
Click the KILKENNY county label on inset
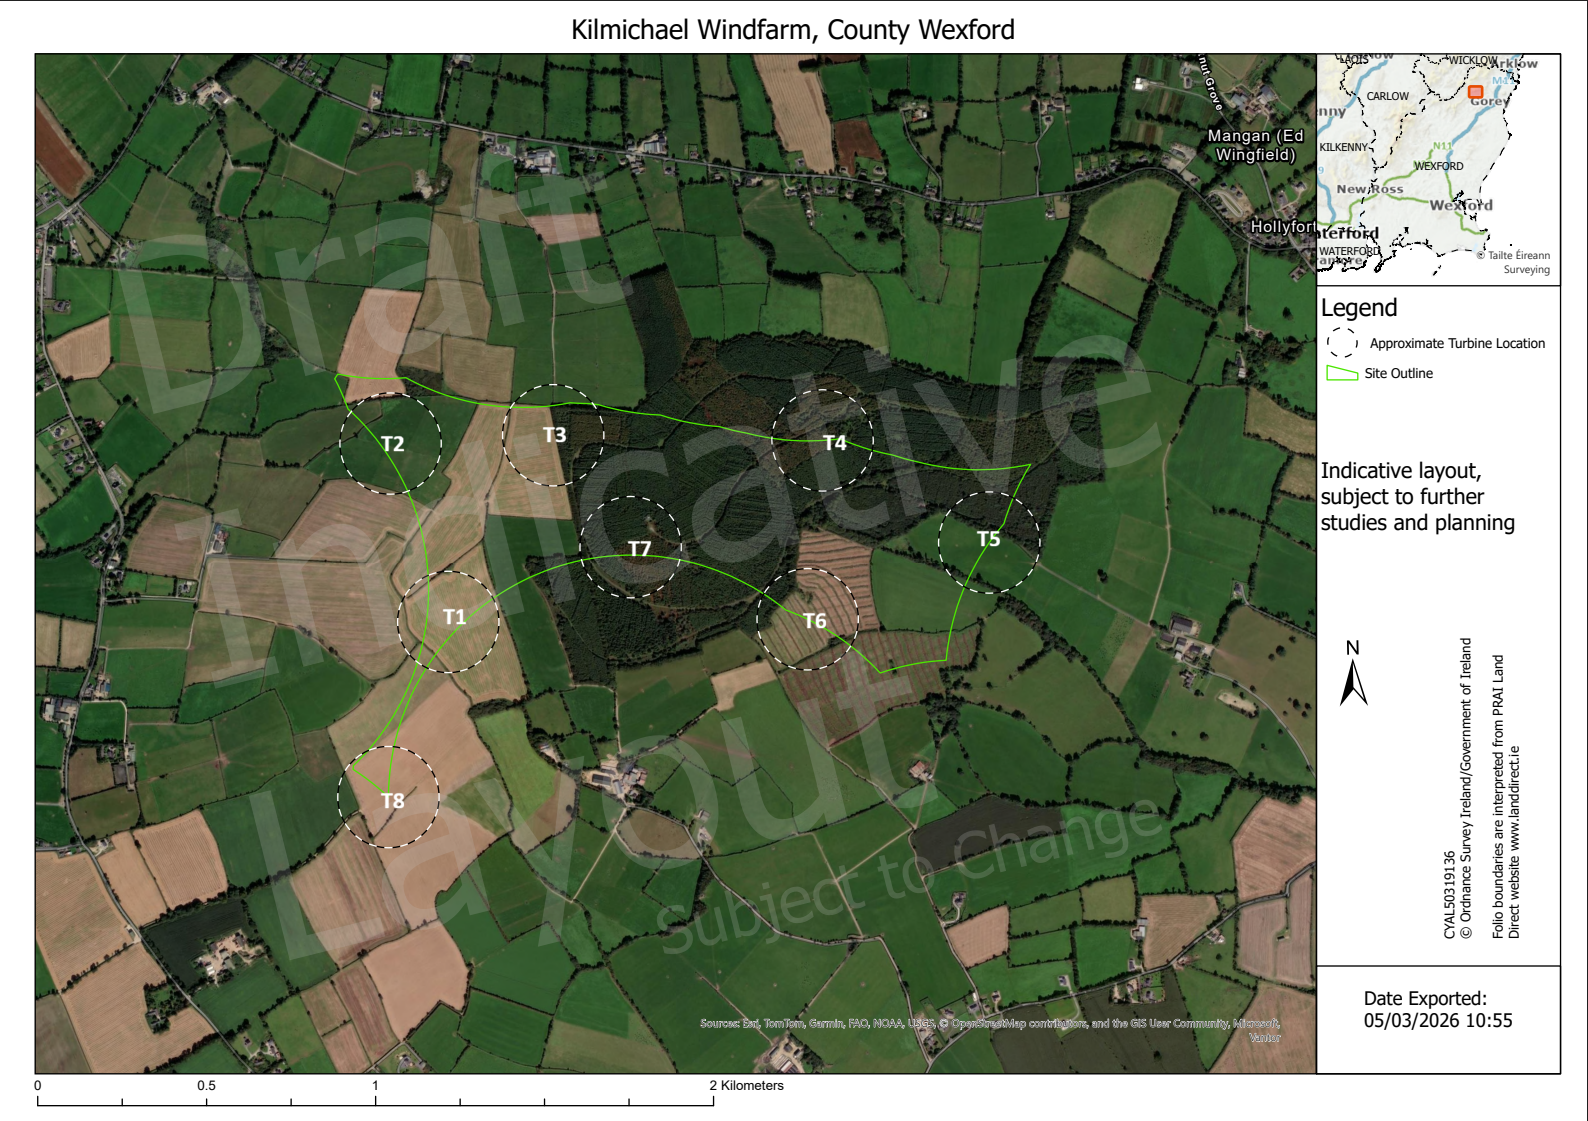[1343, 147]
